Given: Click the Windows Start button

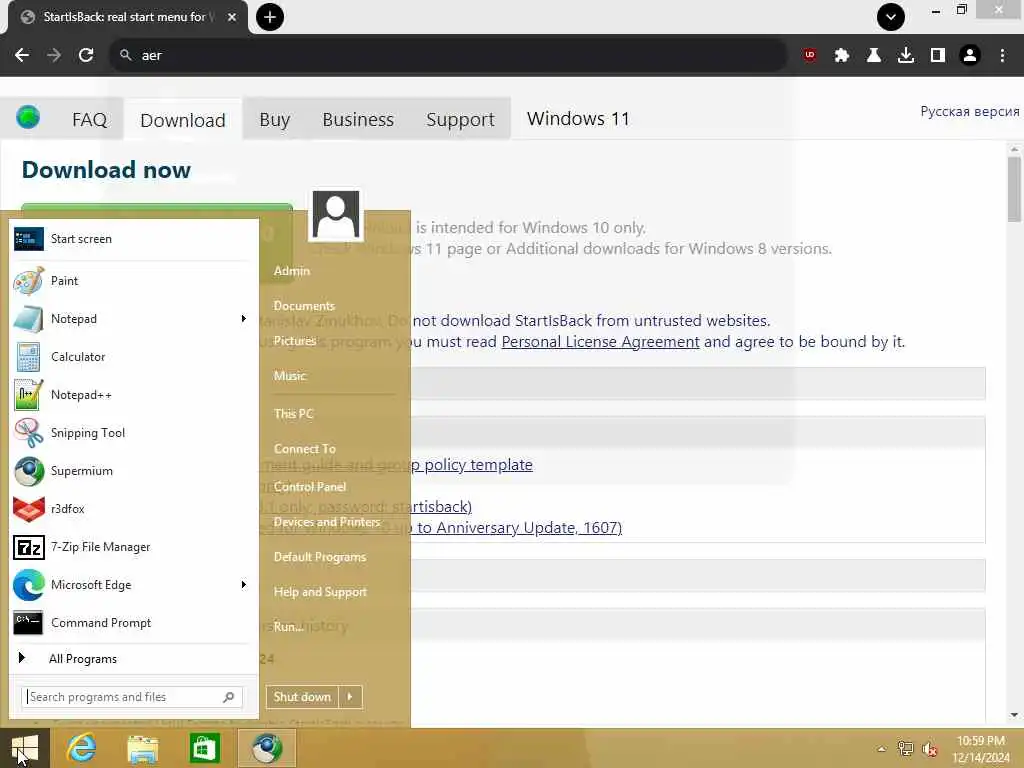Looking at the screenshot, I should tap(25, 748).
